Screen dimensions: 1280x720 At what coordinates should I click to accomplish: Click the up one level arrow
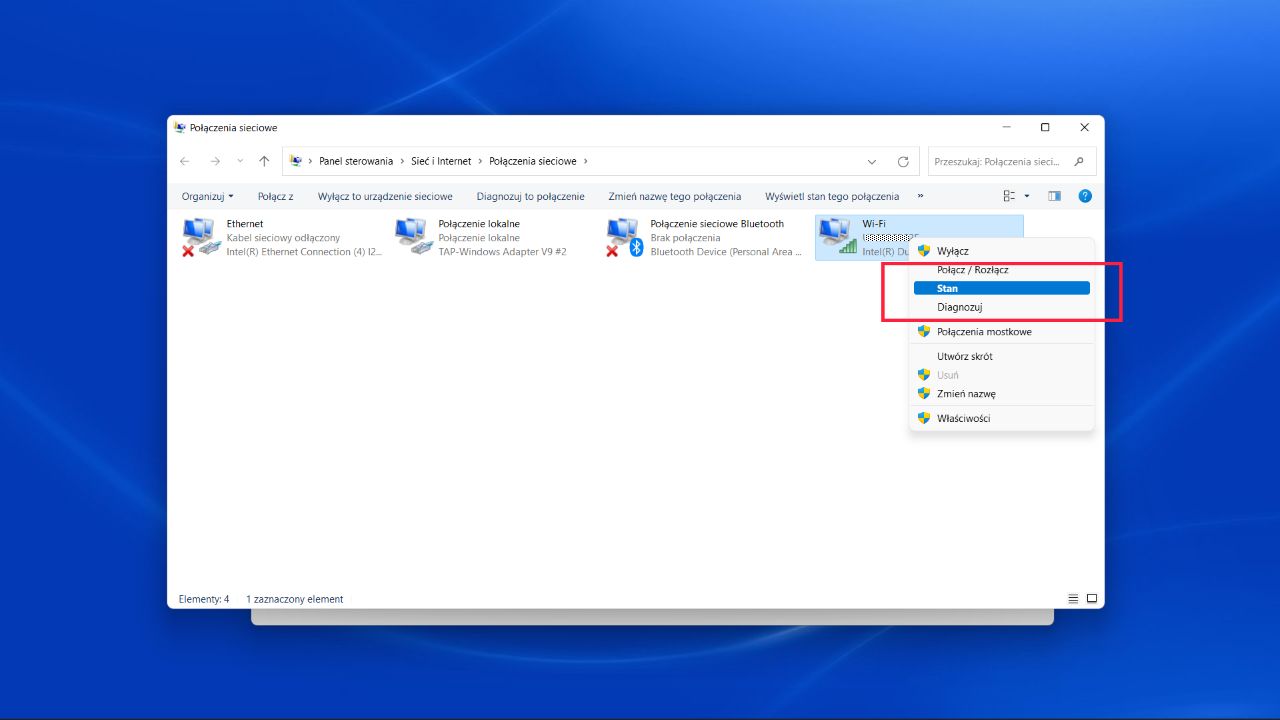(263, 161)
